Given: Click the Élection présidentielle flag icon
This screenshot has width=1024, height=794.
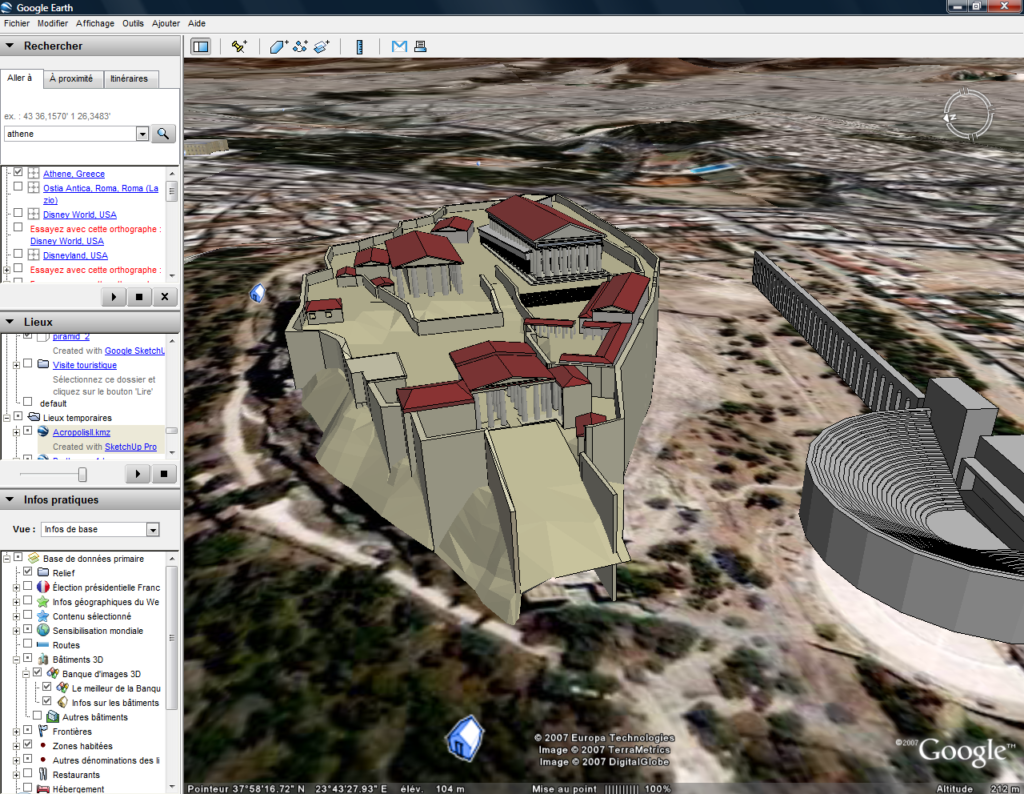Looking at the screenshot, I should (43, 587).
